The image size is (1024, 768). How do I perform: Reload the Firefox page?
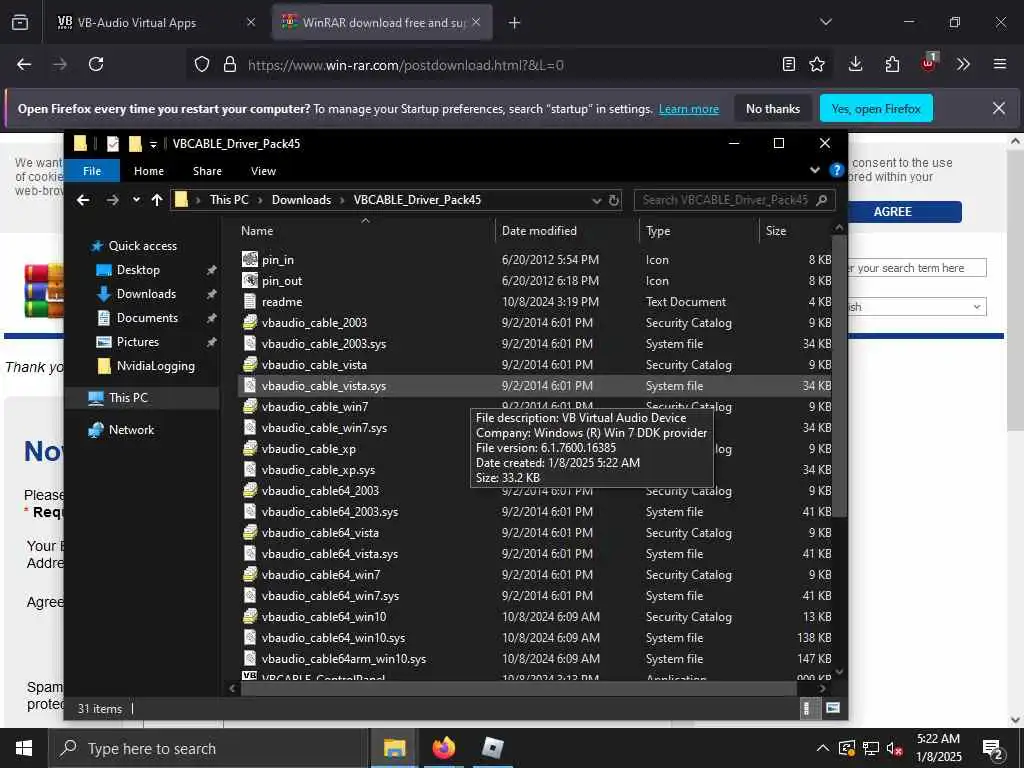tap(96, 64)
